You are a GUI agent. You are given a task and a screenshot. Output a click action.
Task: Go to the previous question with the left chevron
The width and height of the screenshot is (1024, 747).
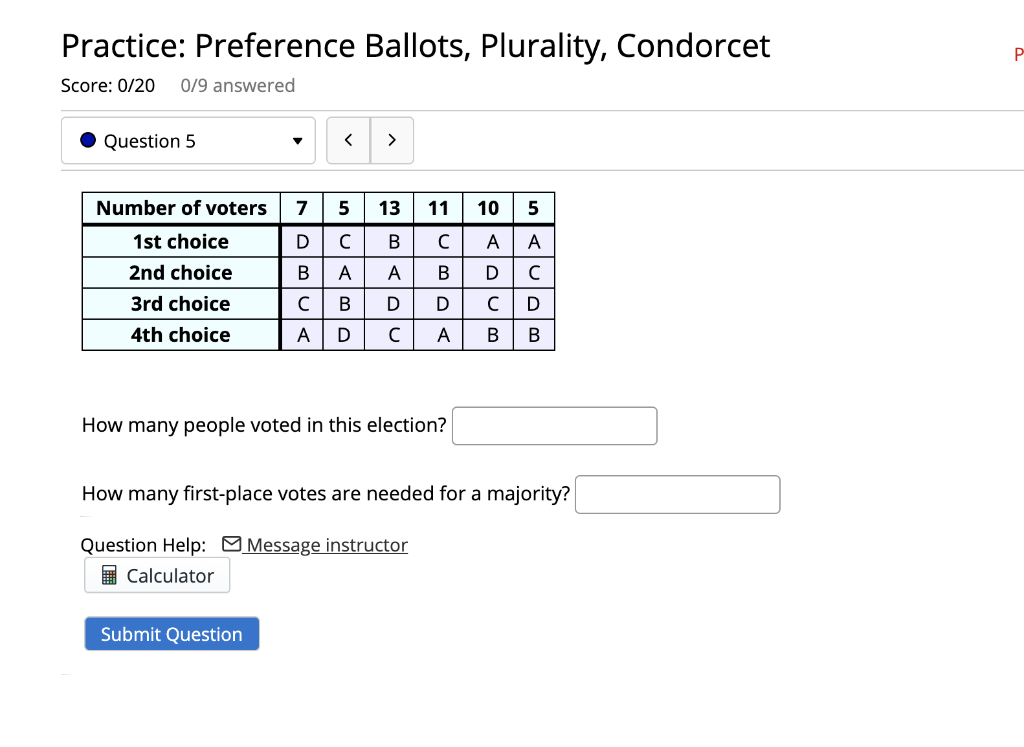click(x=348, y=140)
